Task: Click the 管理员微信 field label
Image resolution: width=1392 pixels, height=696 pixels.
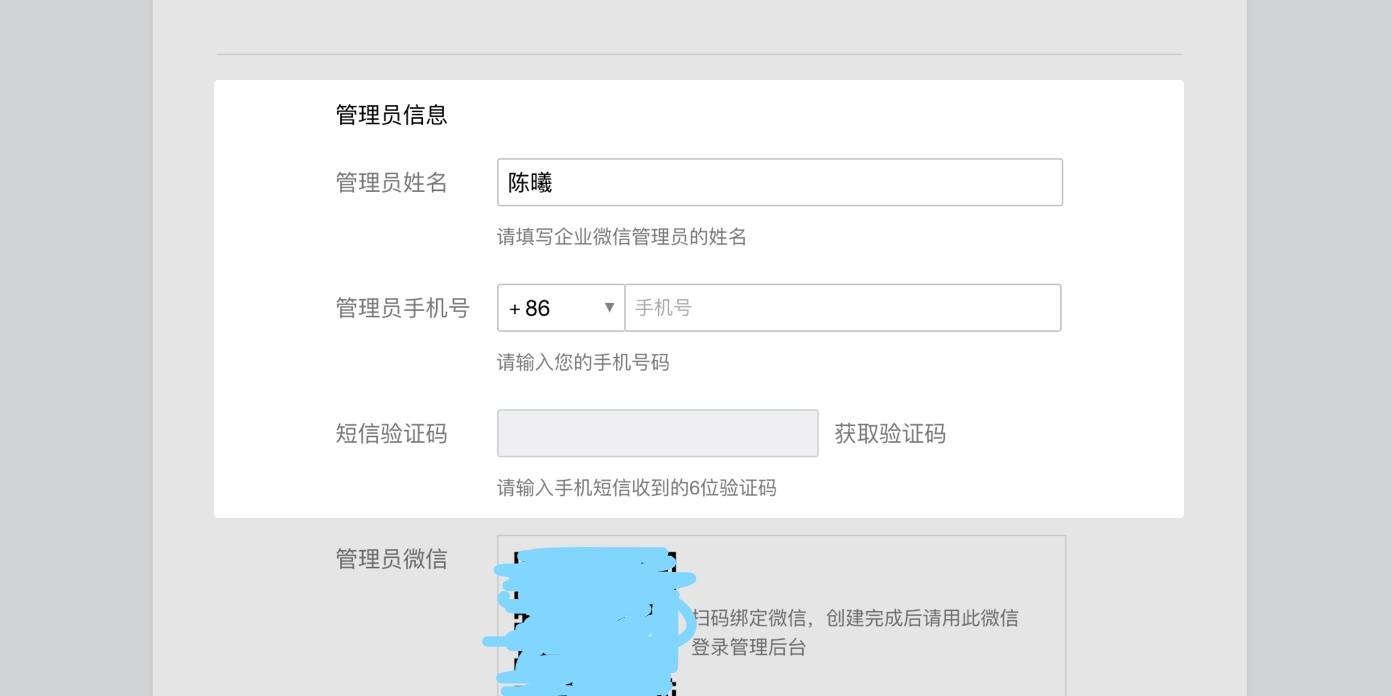Action: [391, 559]
